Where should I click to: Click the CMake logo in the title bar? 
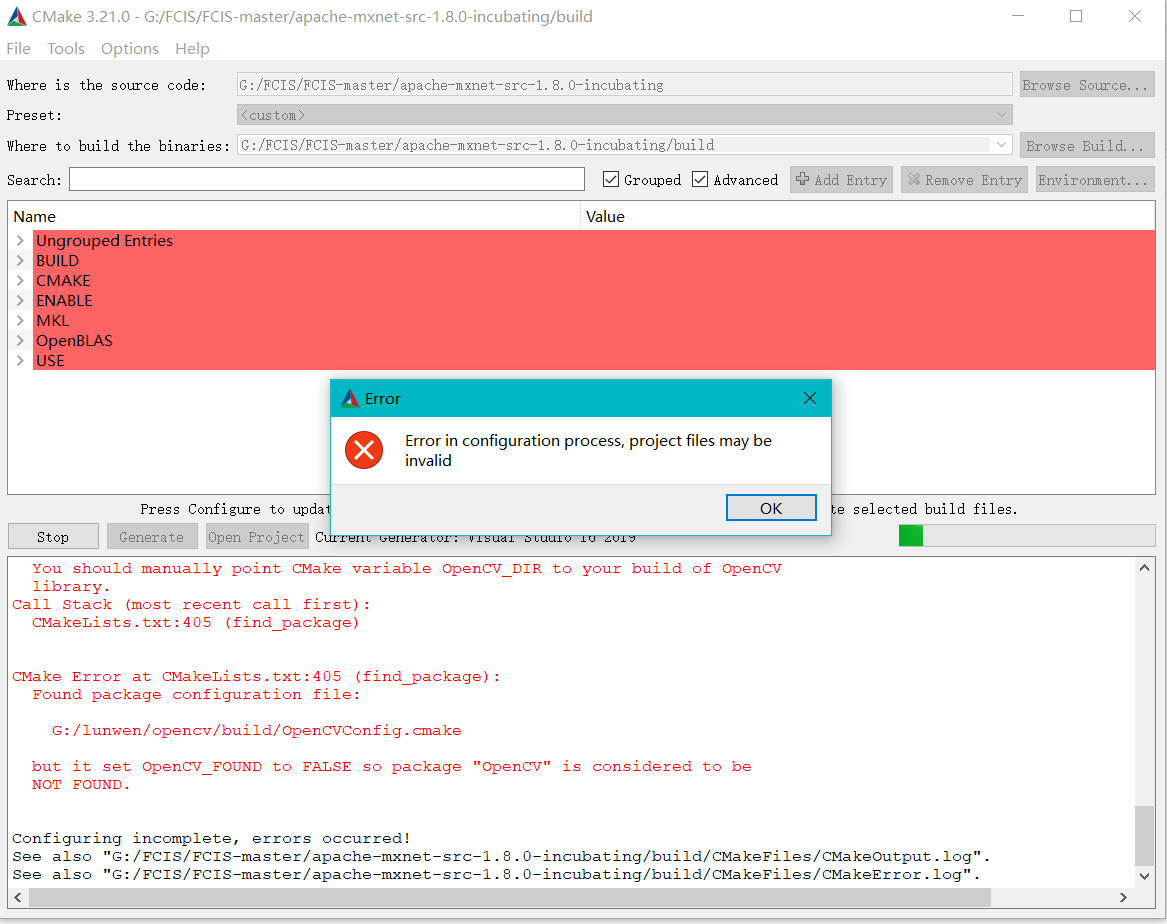pos(16,16)
